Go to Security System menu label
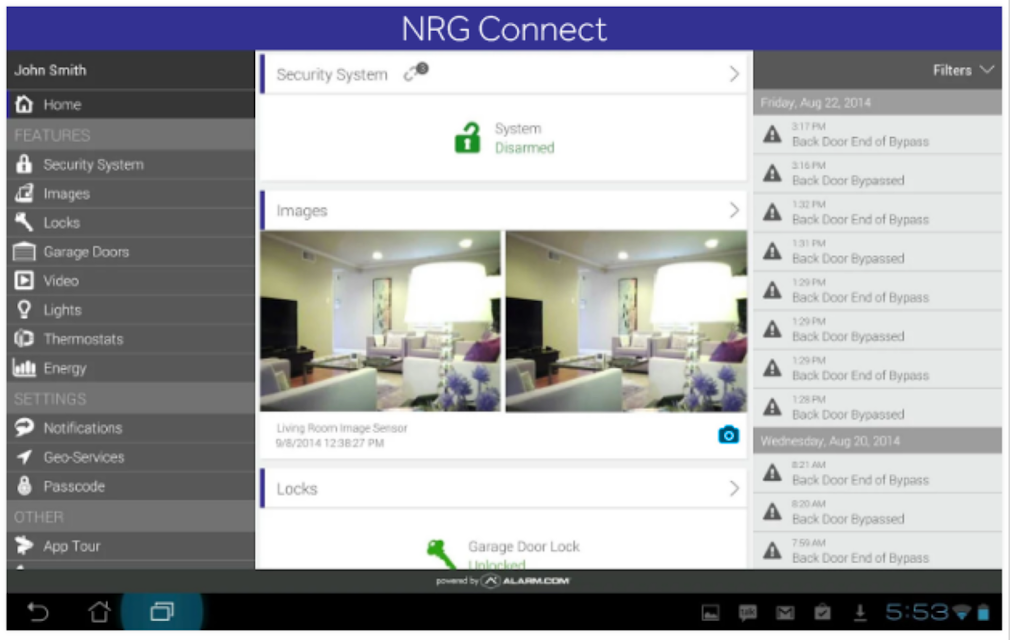Viewport: 1010px width, 640px height. pos(93,165)
